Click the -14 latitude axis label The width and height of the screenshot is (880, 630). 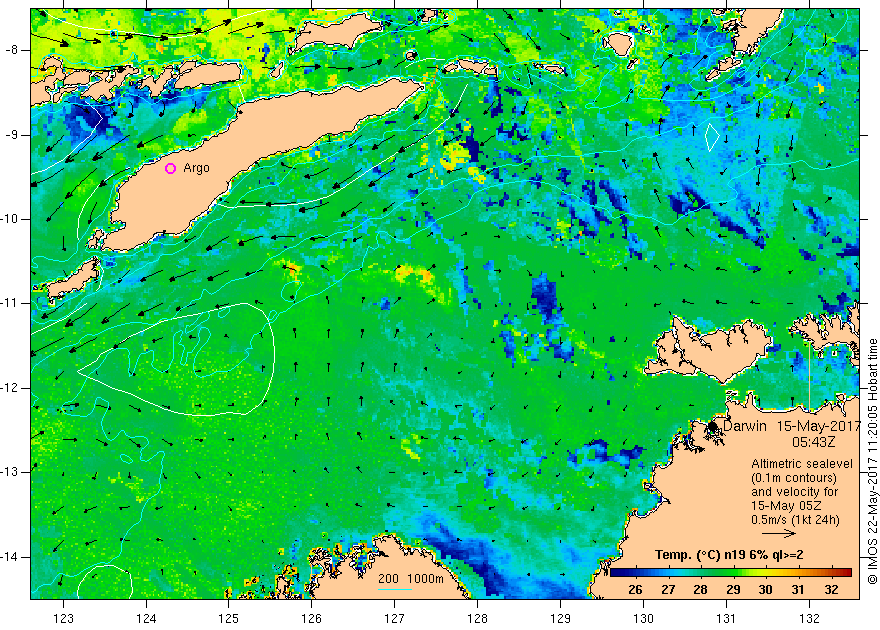tap(12, 557)
